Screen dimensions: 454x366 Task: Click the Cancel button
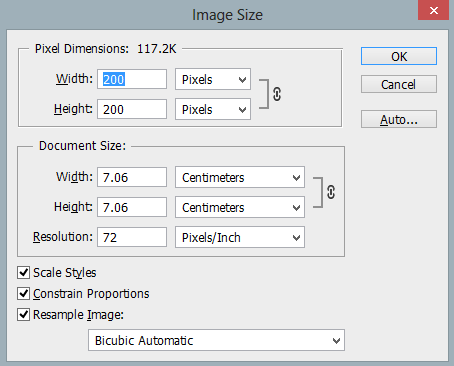[x=399, y=84]
